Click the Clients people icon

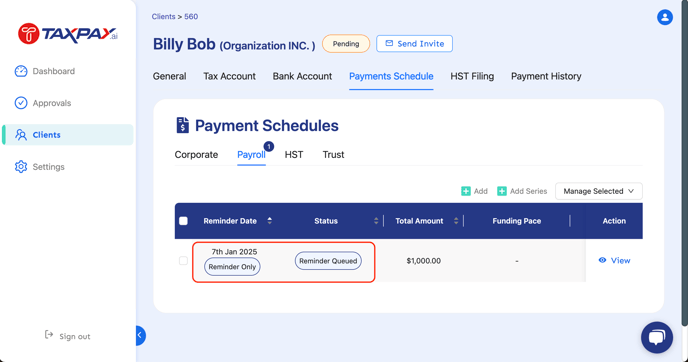[x=21, y=135]
